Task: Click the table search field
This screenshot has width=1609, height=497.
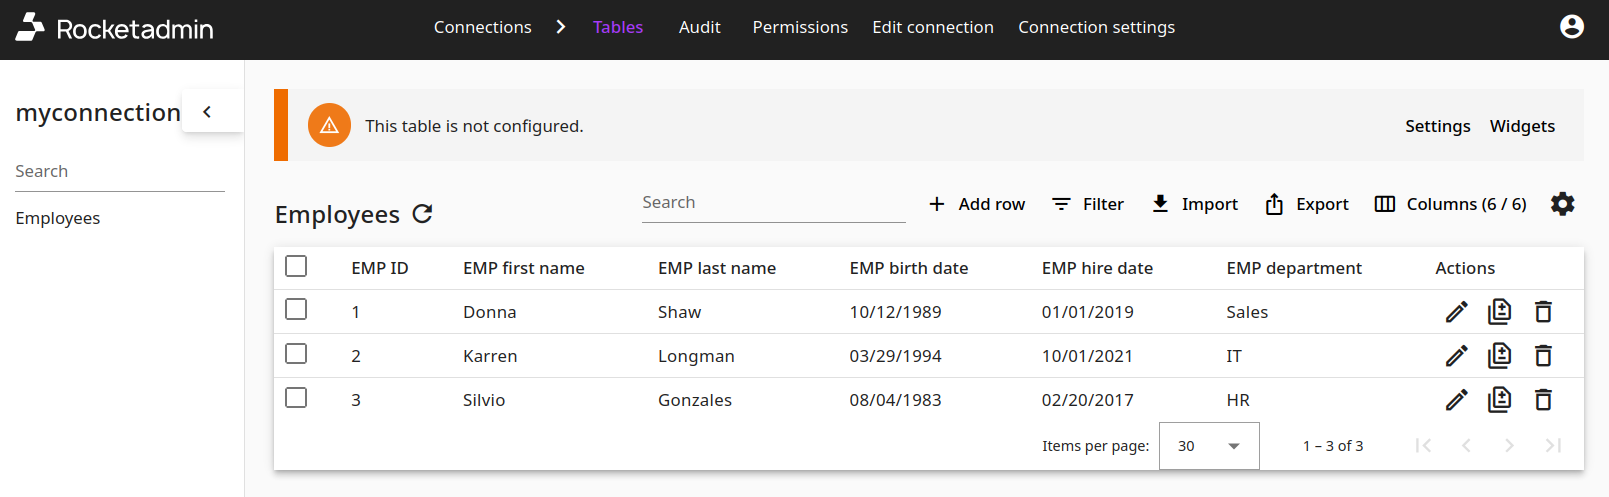Action: (773, 203)
